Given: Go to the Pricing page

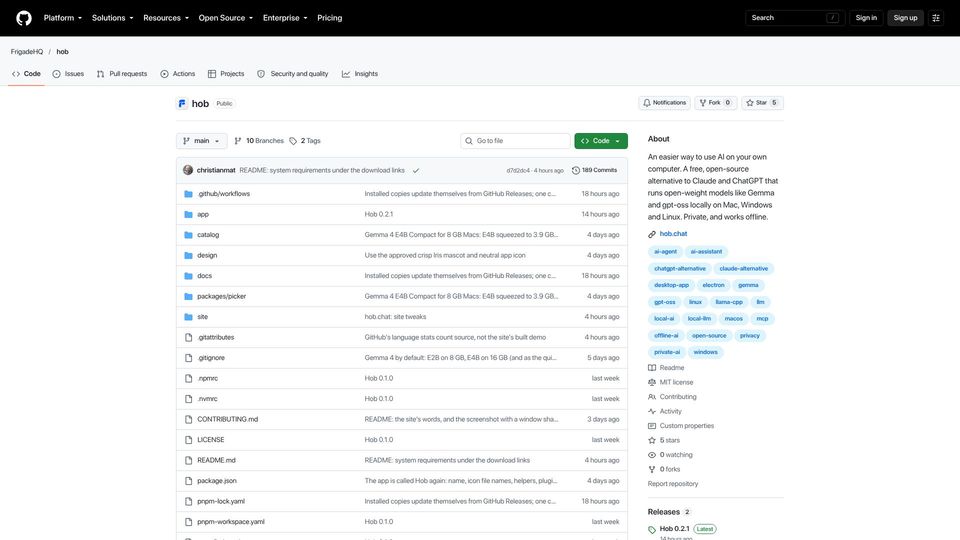Looking at the screenshot, I should 329,18.
